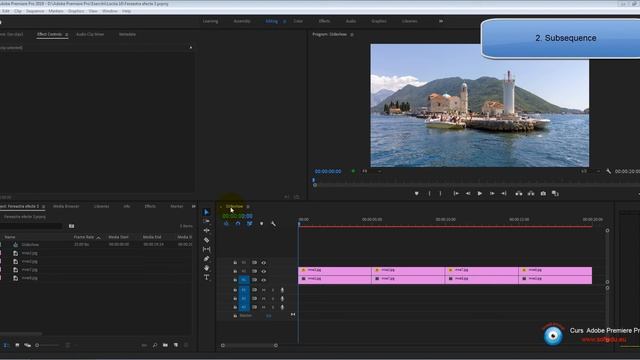This screenshot has height=360, width=640.
Task: Toggle V1 track output eye
Action: point(264,280)
